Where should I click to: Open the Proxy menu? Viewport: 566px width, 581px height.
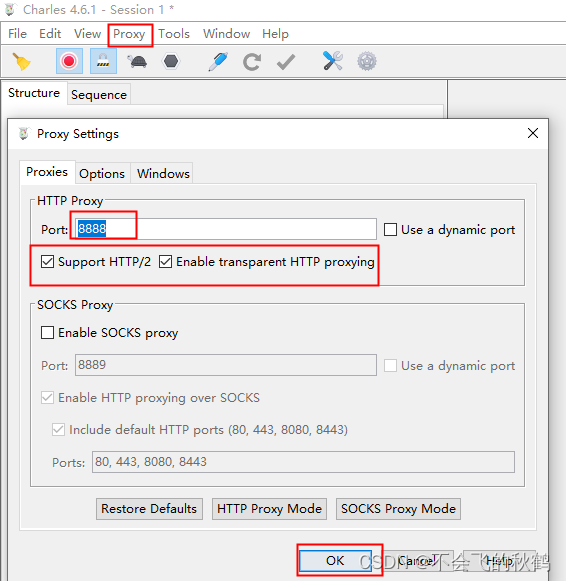tap(129, 34)
